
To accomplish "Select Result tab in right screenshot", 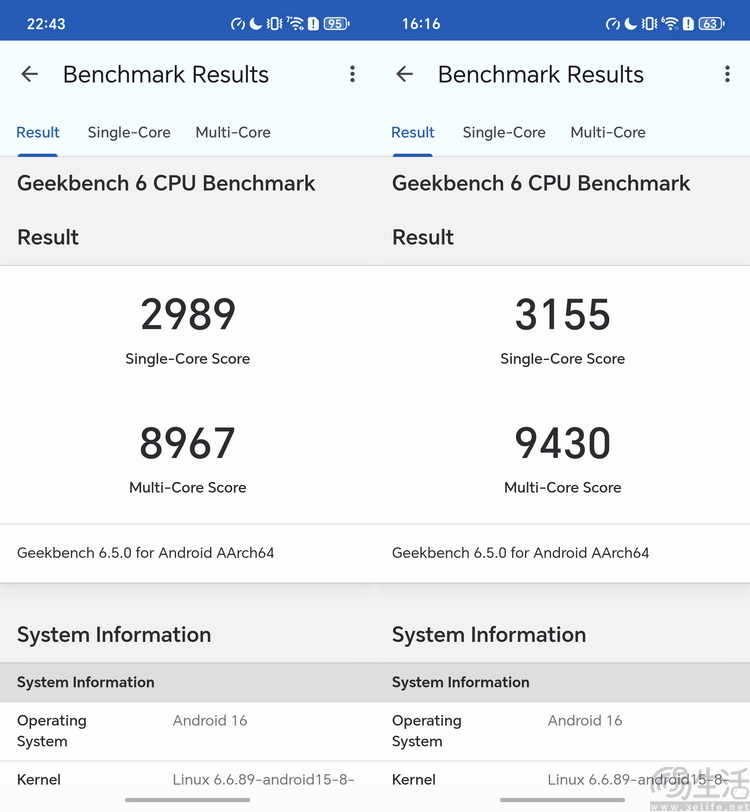I will (x=413, y=132).
